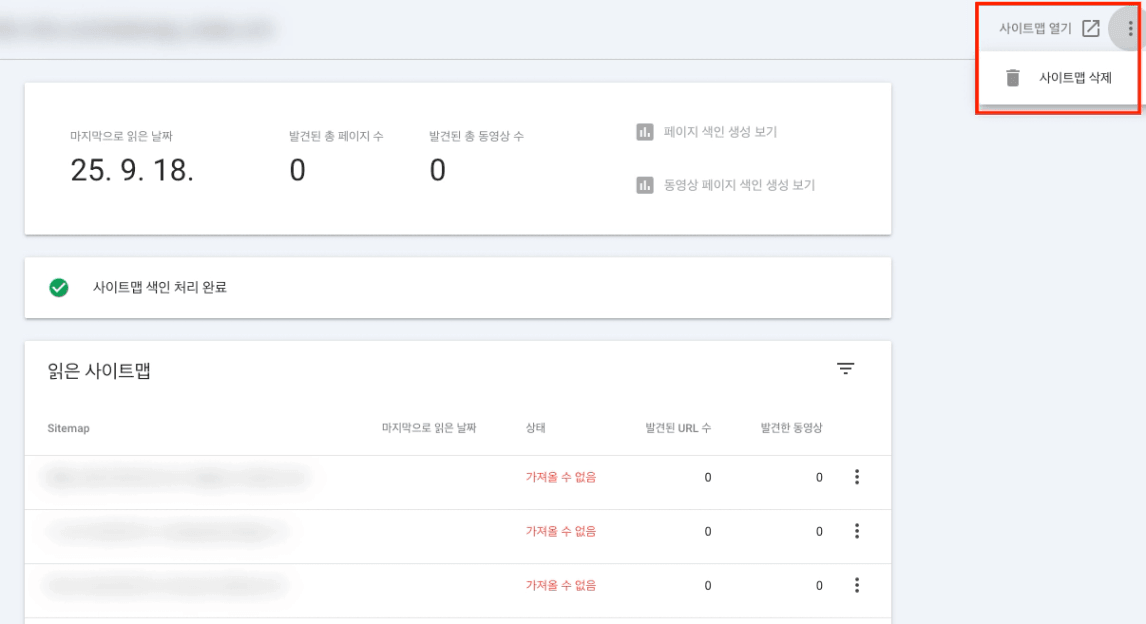1146x624 pixels.
Task: Click the Sitemap column header
Action: click(68, 428)
